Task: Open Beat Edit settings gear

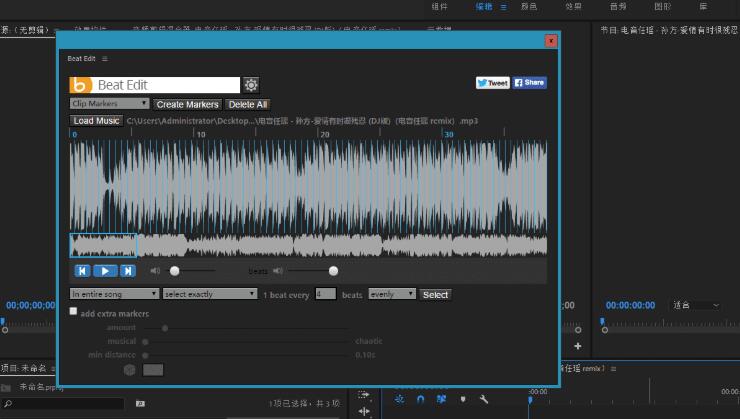Action: (x=251, y=85)
